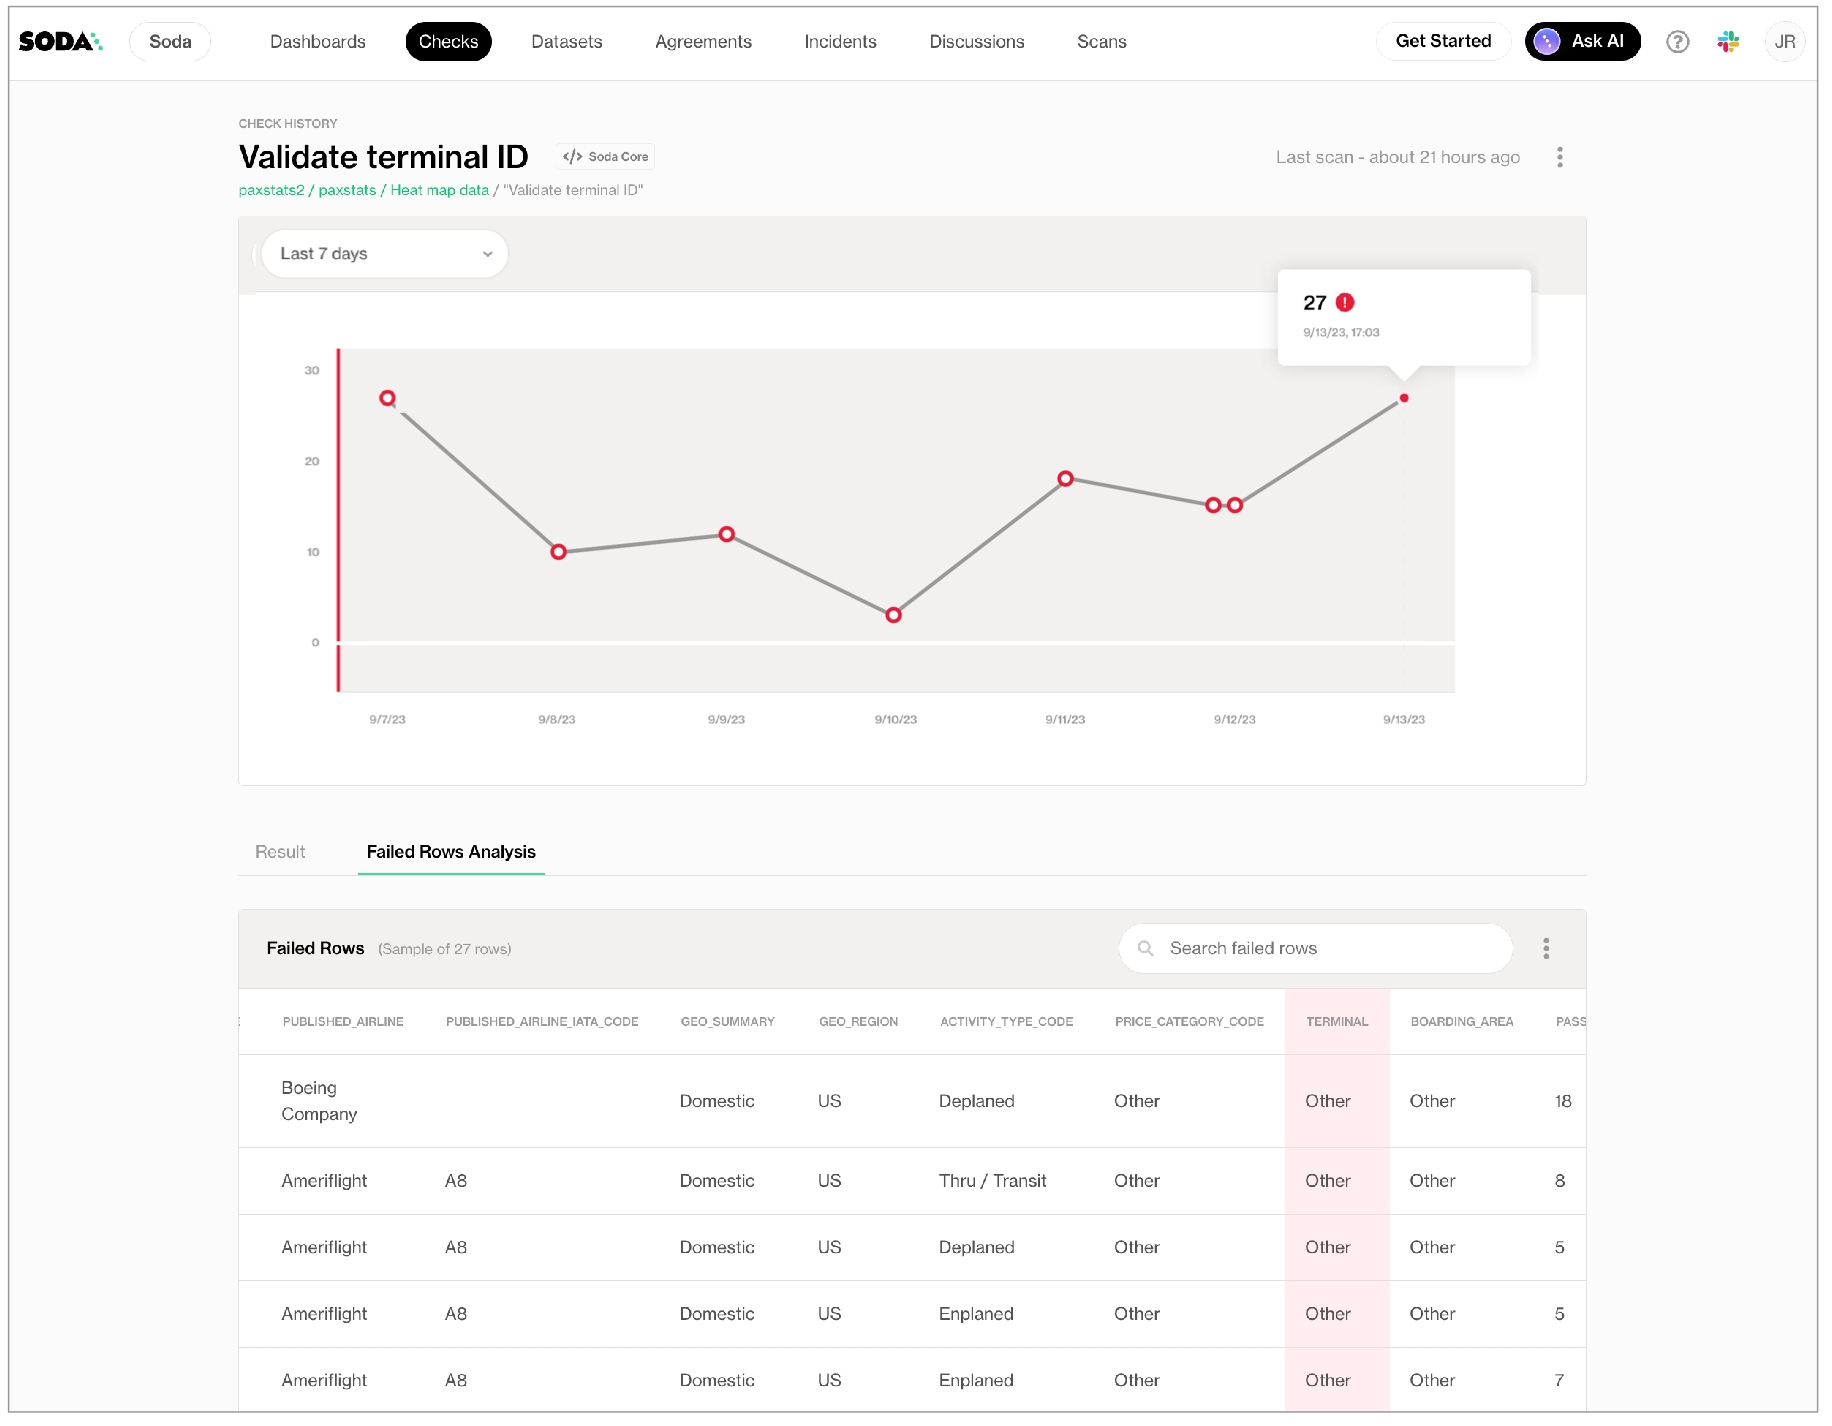
Task: Select the 9/10/23 lowest chart data point
Action: 893,615
